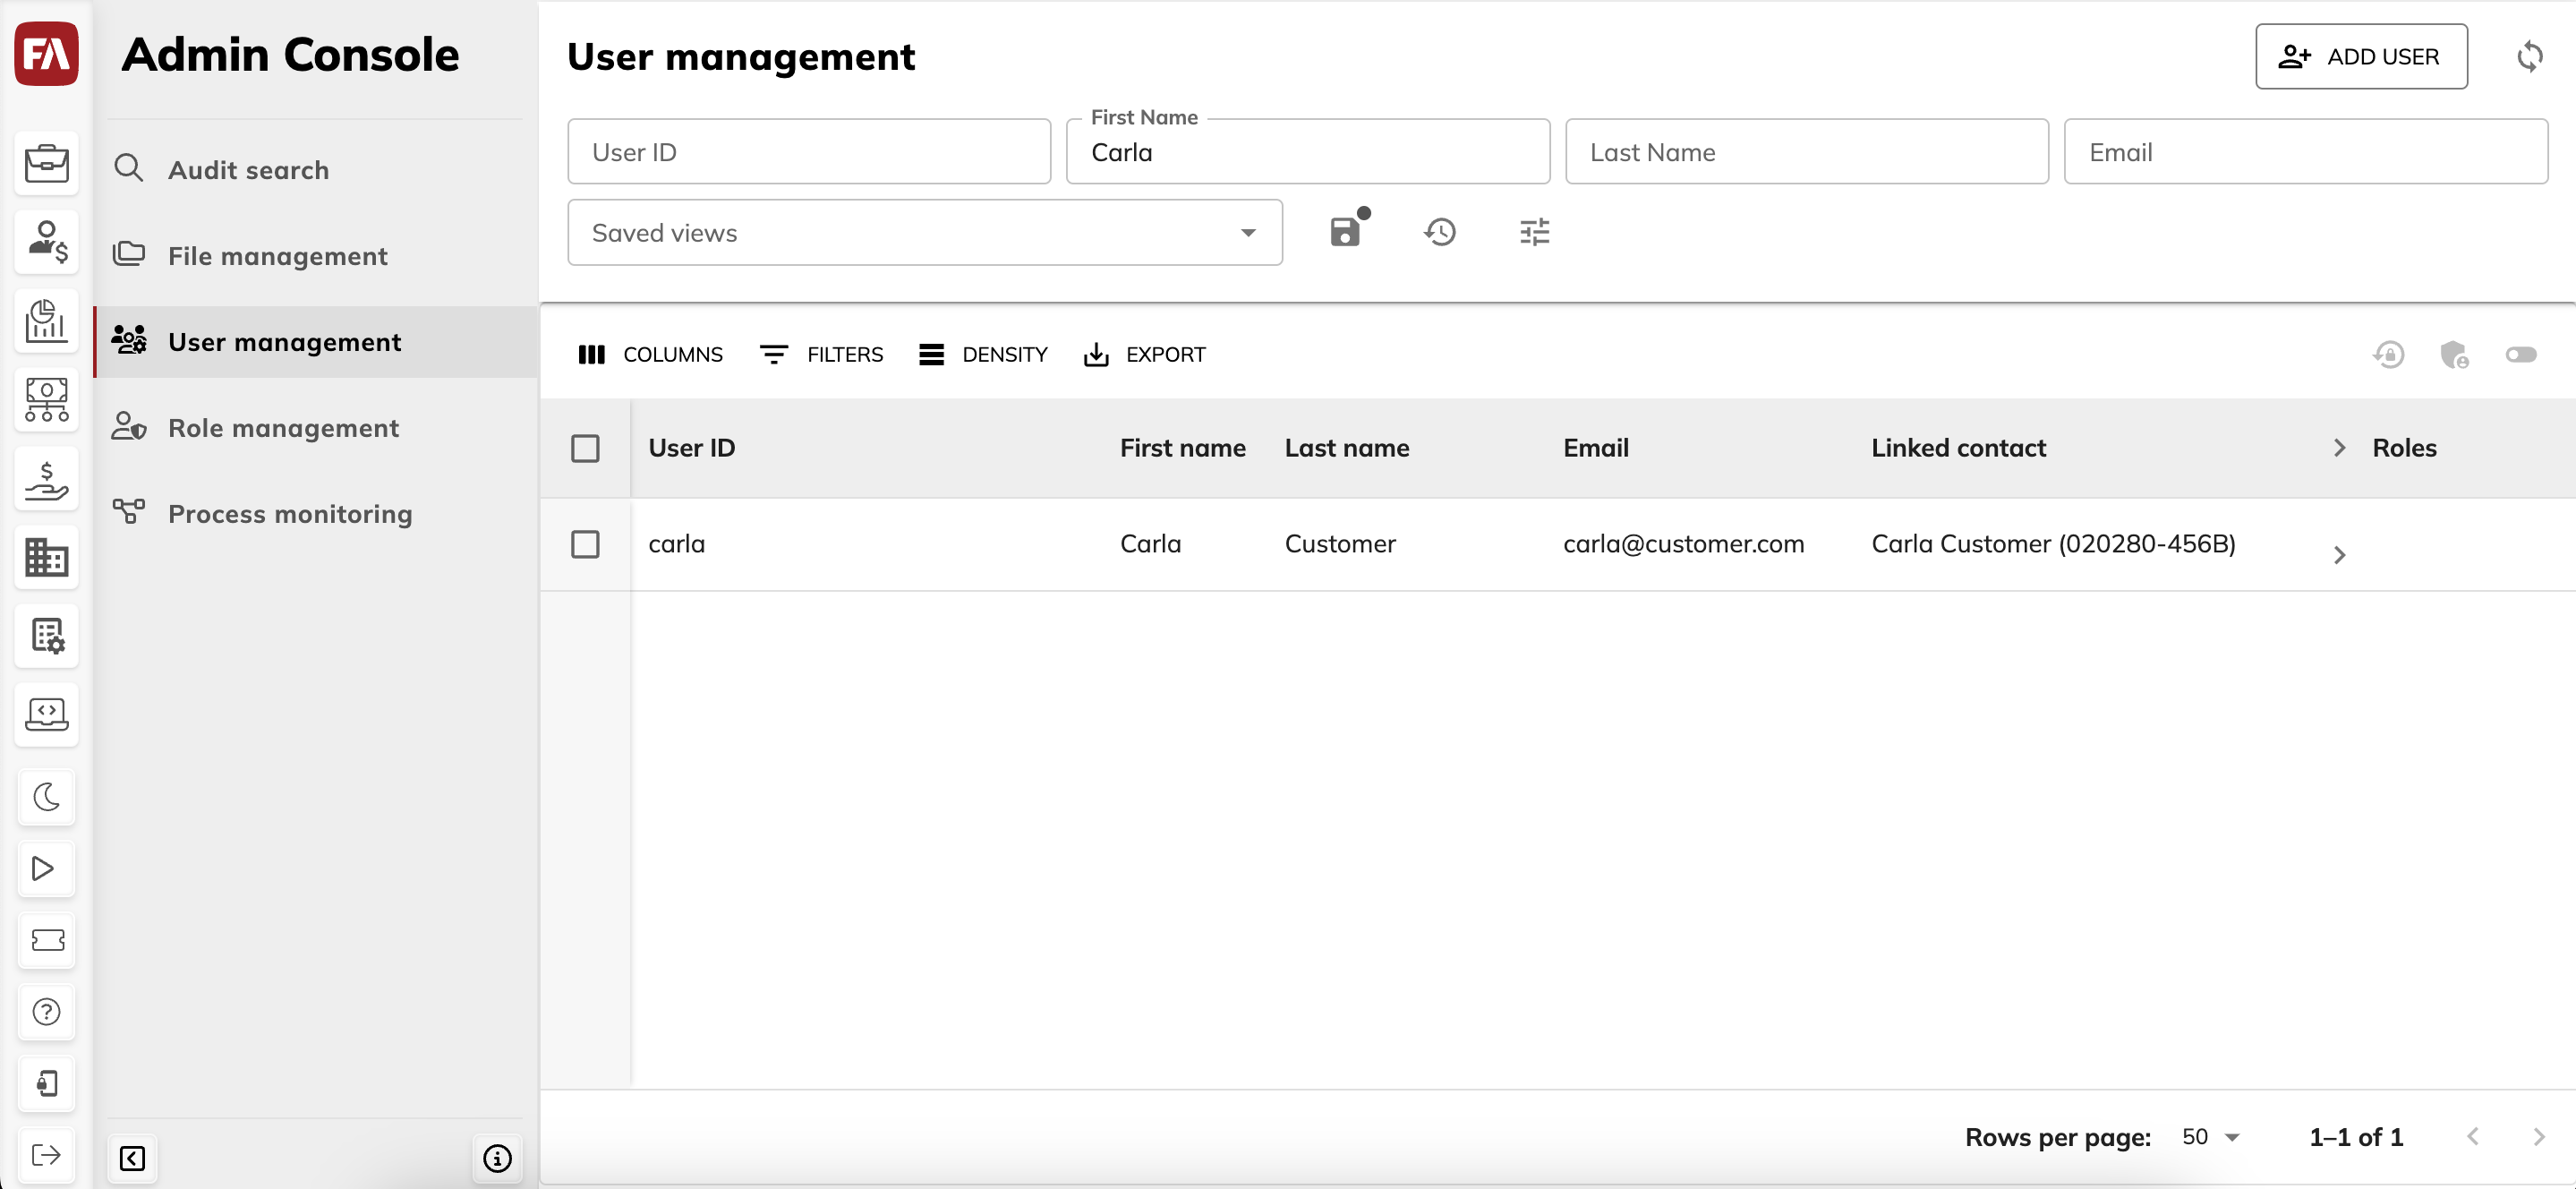This screenshot has height=1189, width=2576.
Task: Open the rows per page dropdown
Action: pyautogui.click(x=2210, y=1137)
